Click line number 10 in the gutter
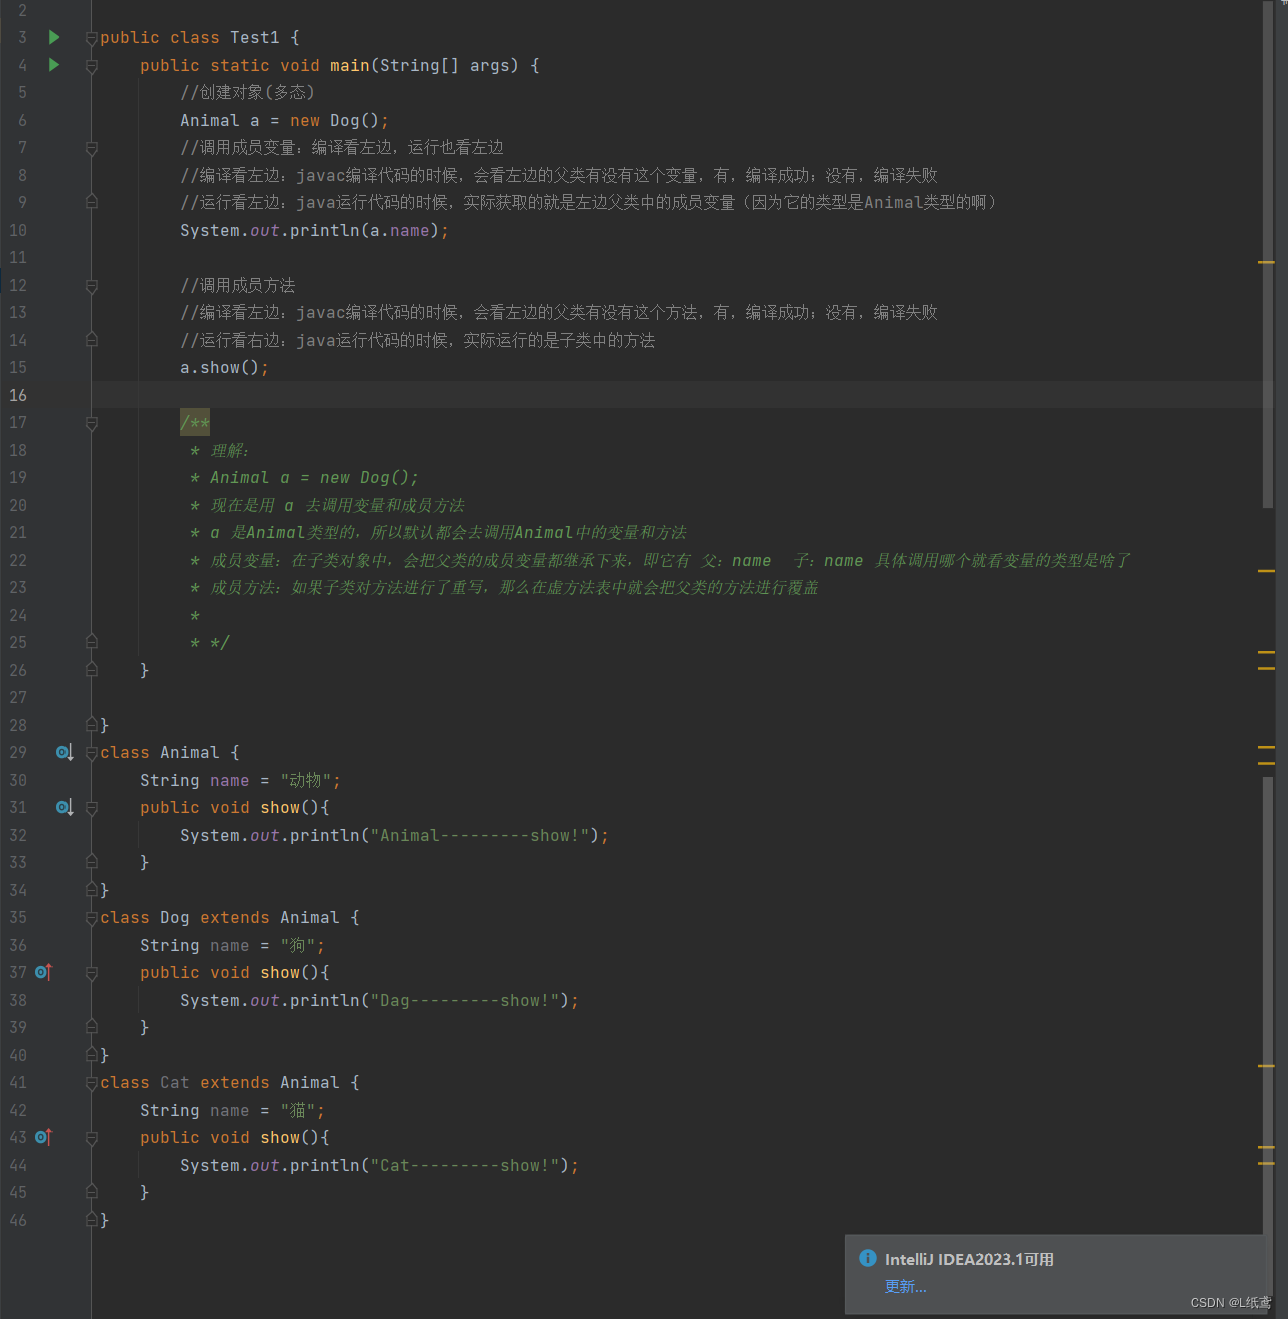Viewport: 1288px width, 1319px height. pos(18,230)
